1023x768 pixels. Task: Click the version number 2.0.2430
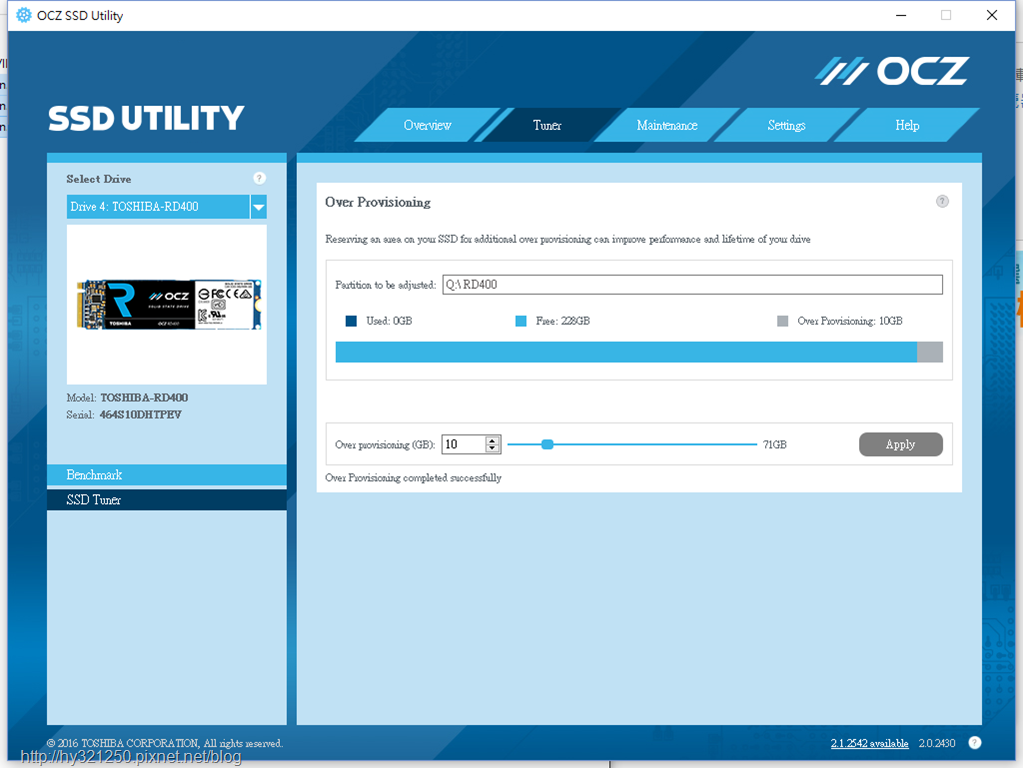[937, 743]
